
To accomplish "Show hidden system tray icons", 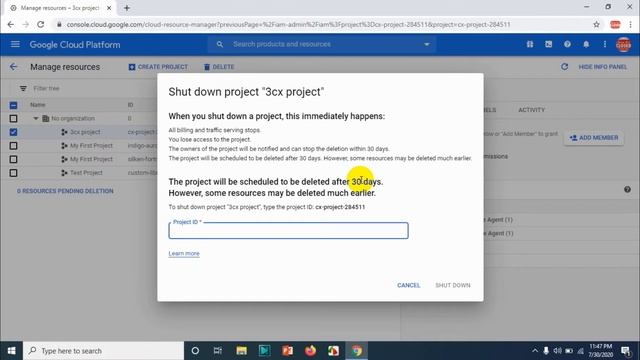I will [x=535, y=351].
